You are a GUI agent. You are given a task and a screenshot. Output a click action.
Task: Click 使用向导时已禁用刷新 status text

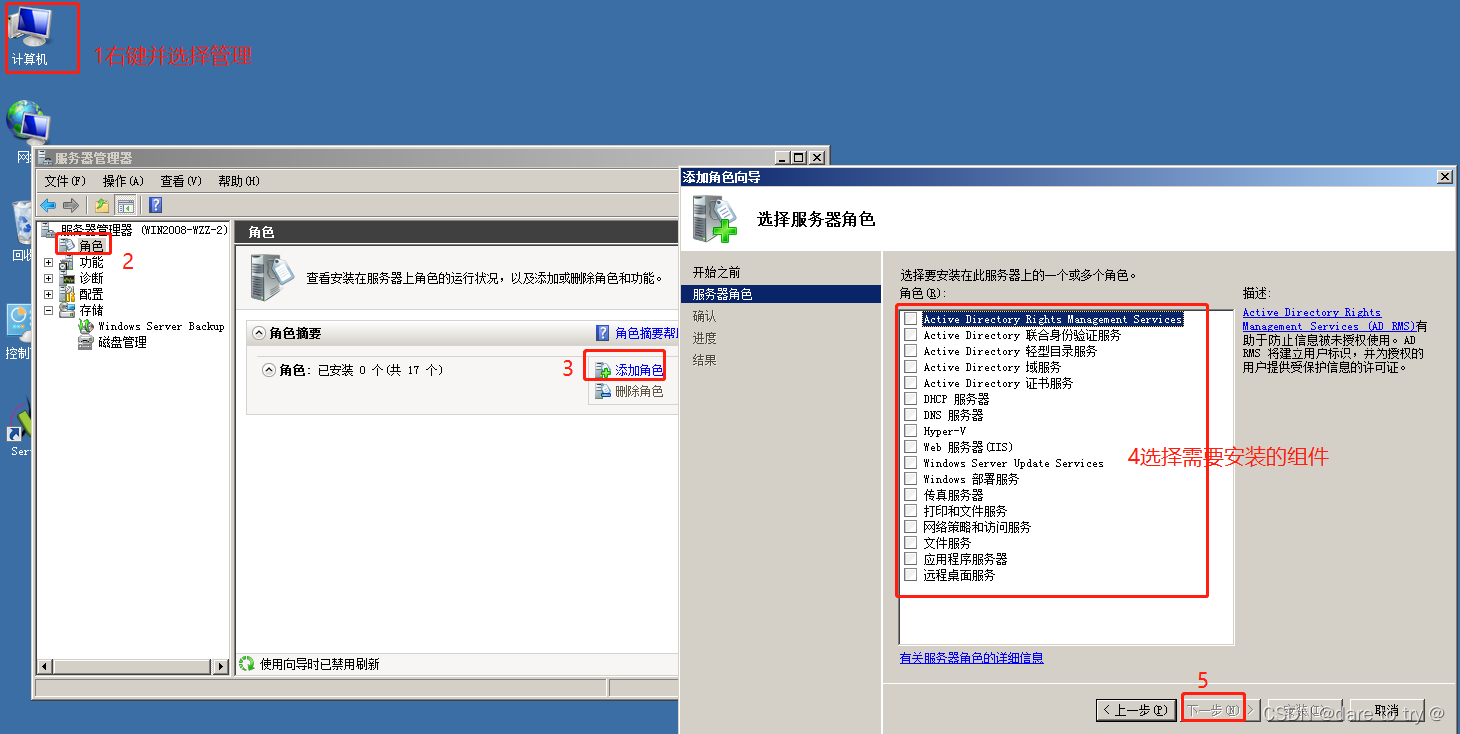319,664
